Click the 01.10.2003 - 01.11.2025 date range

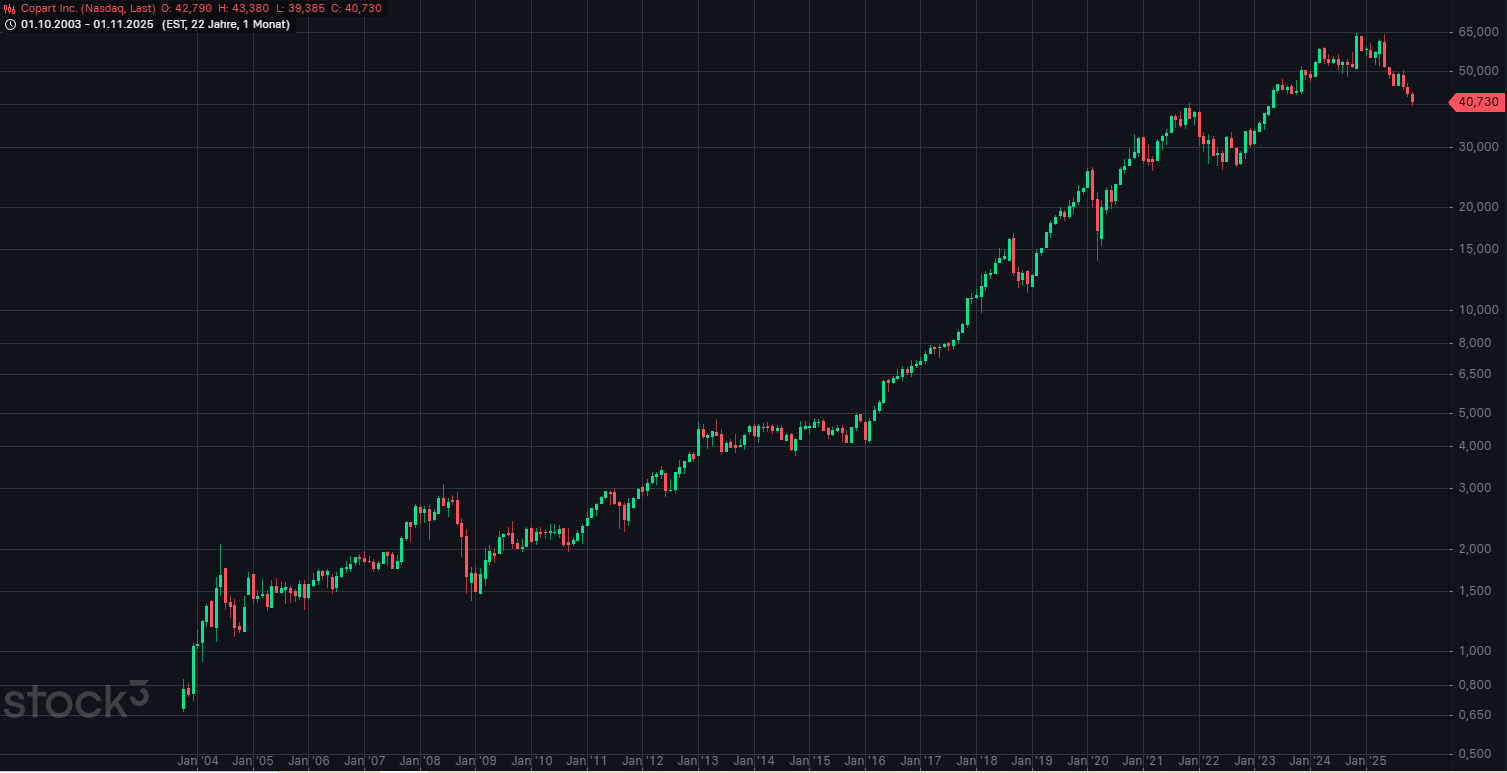[x=87, y=24]
